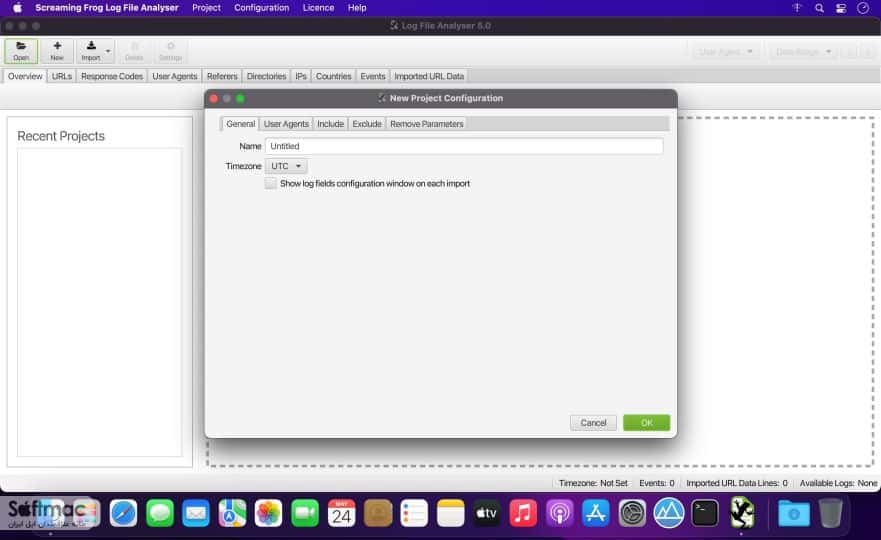
Task: Confirm with the green OK button
Action: (x=646, y=423)
